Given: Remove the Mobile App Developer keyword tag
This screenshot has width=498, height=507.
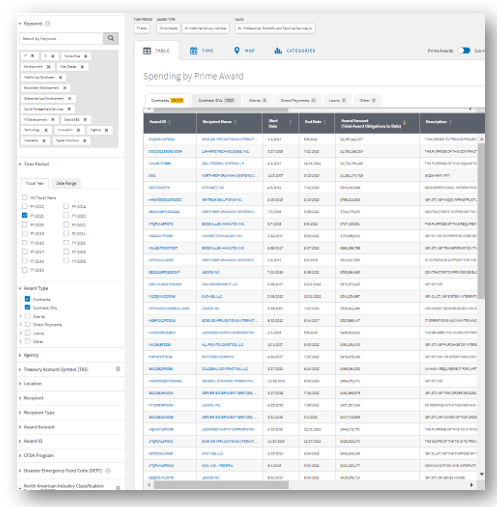Looking at the screenshot, I should pyautogui.click(x=60, y=77).
